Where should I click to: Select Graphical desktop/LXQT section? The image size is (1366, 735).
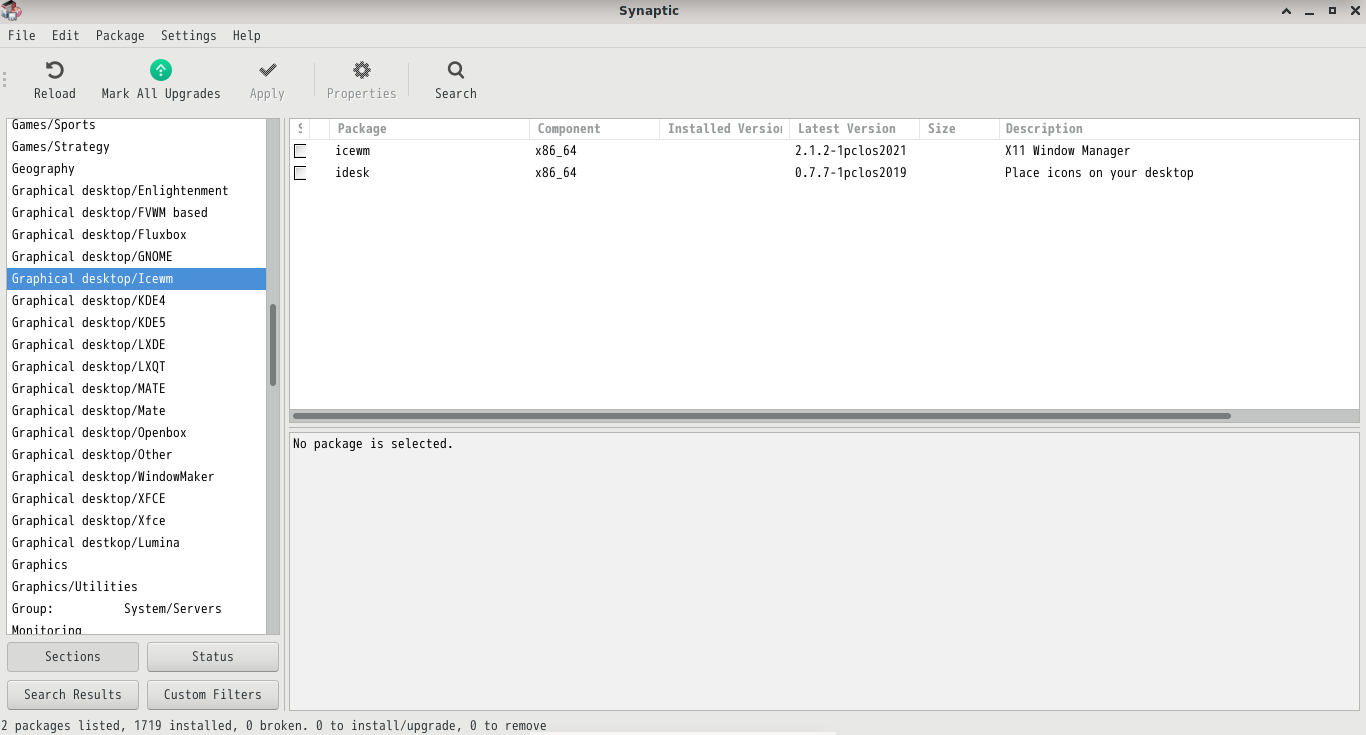point(136,367)
